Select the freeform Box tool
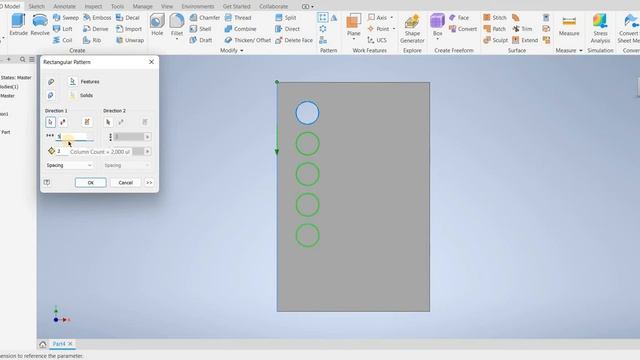 coord(437,25)
